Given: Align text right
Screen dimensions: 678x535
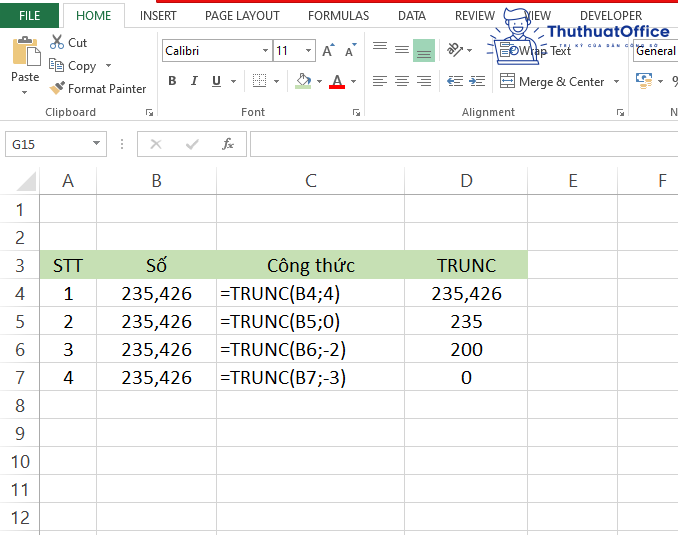Looking at the screenshot, I should point(424,81).
